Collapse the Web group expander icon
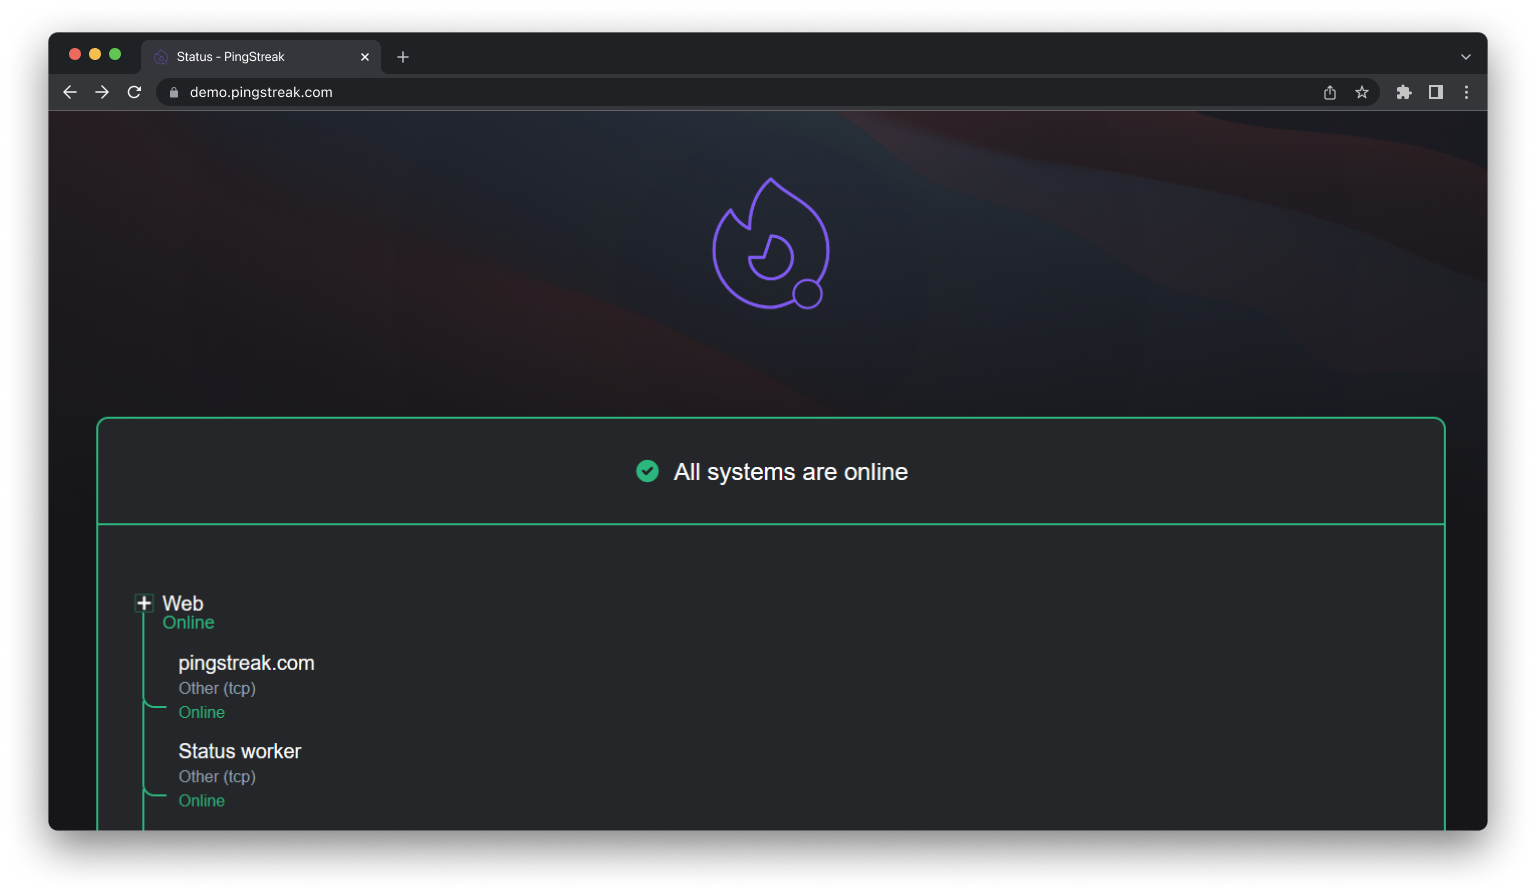The image size is (1536, 895). [x=144, y=603]
